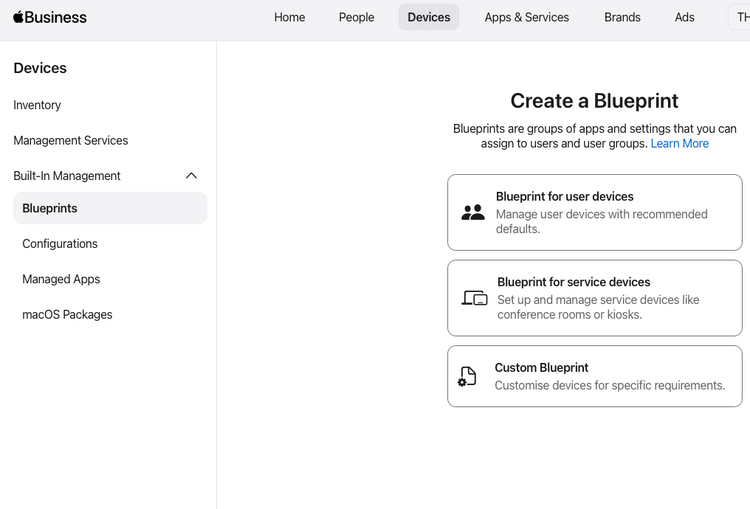Open Configurations in the sidebar
Viewport: 750px width, 509px height.
[x=60, y=243]
